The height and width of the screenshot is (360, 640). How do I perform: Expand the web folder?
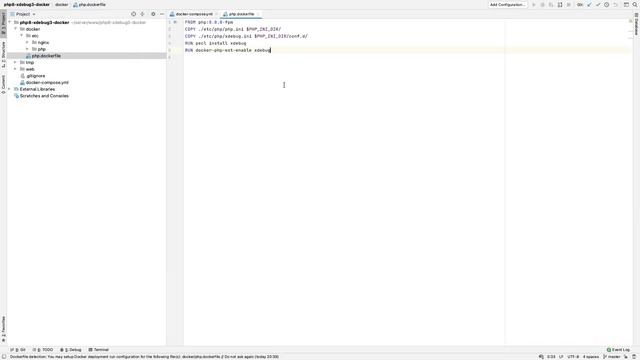pos(16,69)
